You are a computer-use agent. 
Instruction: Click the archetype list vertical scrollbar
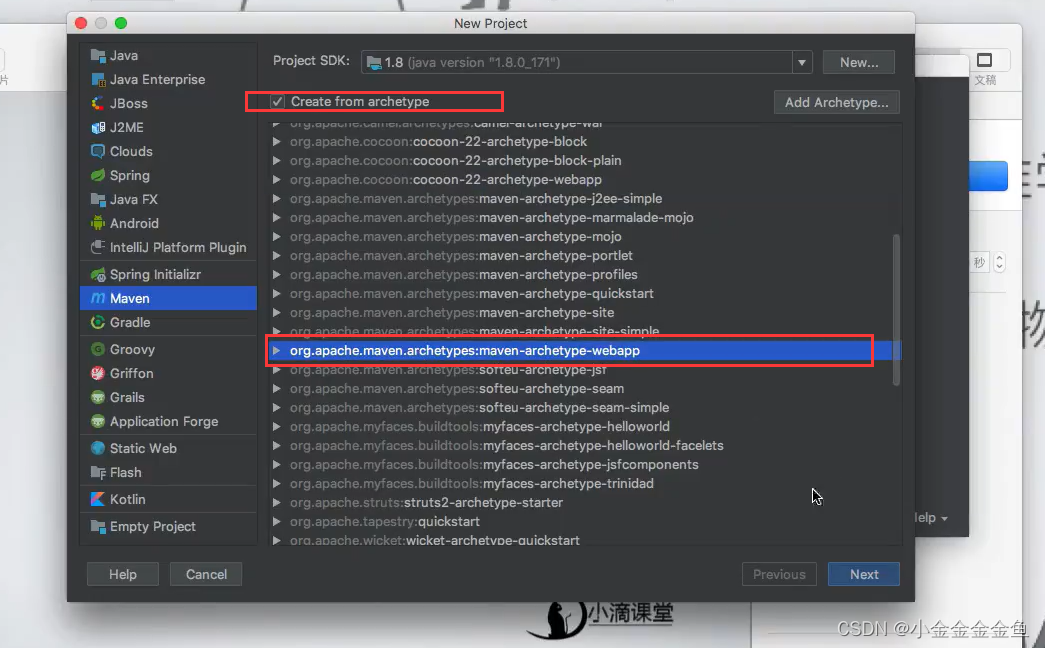[x=896, y=309]
